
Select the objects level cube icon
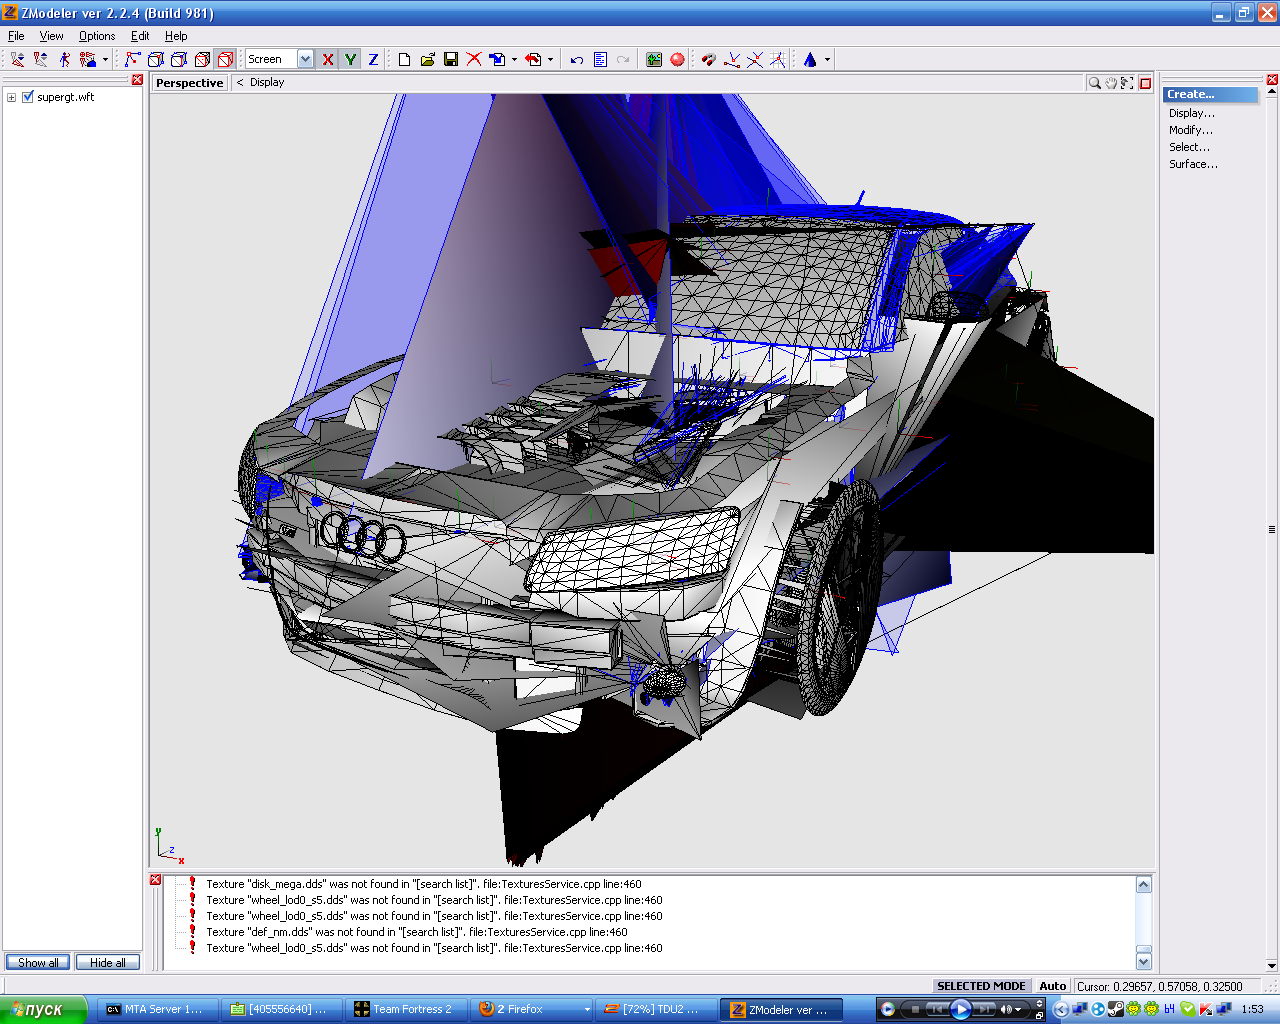pos(202,59)
